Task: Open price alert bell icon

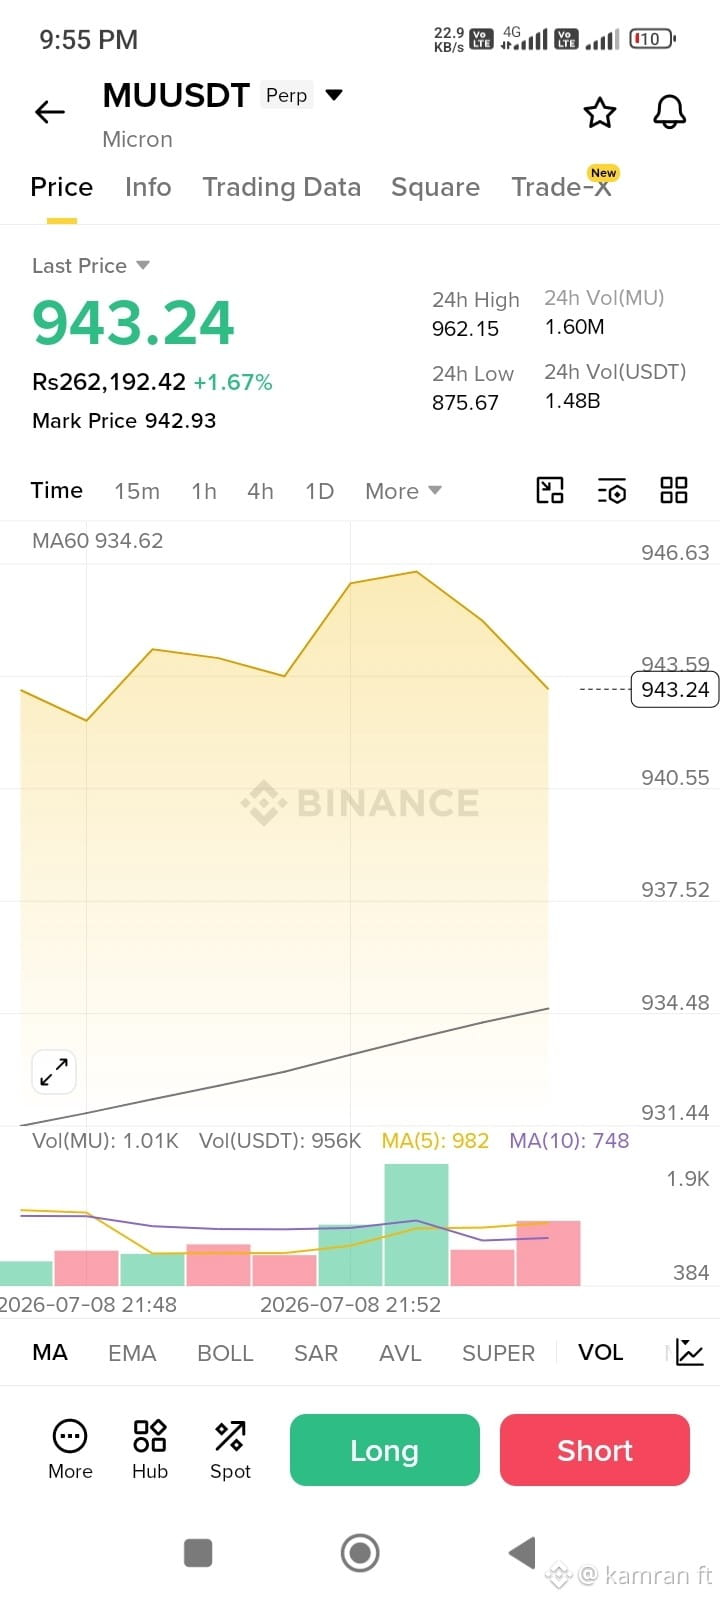Action: click(670, 112)
